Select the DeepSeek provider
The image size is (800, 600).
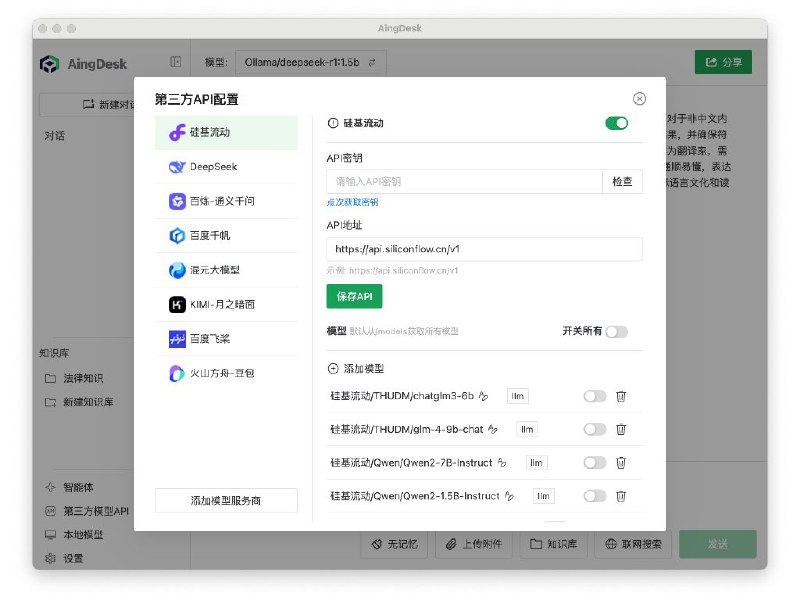[x=226, y=167]
